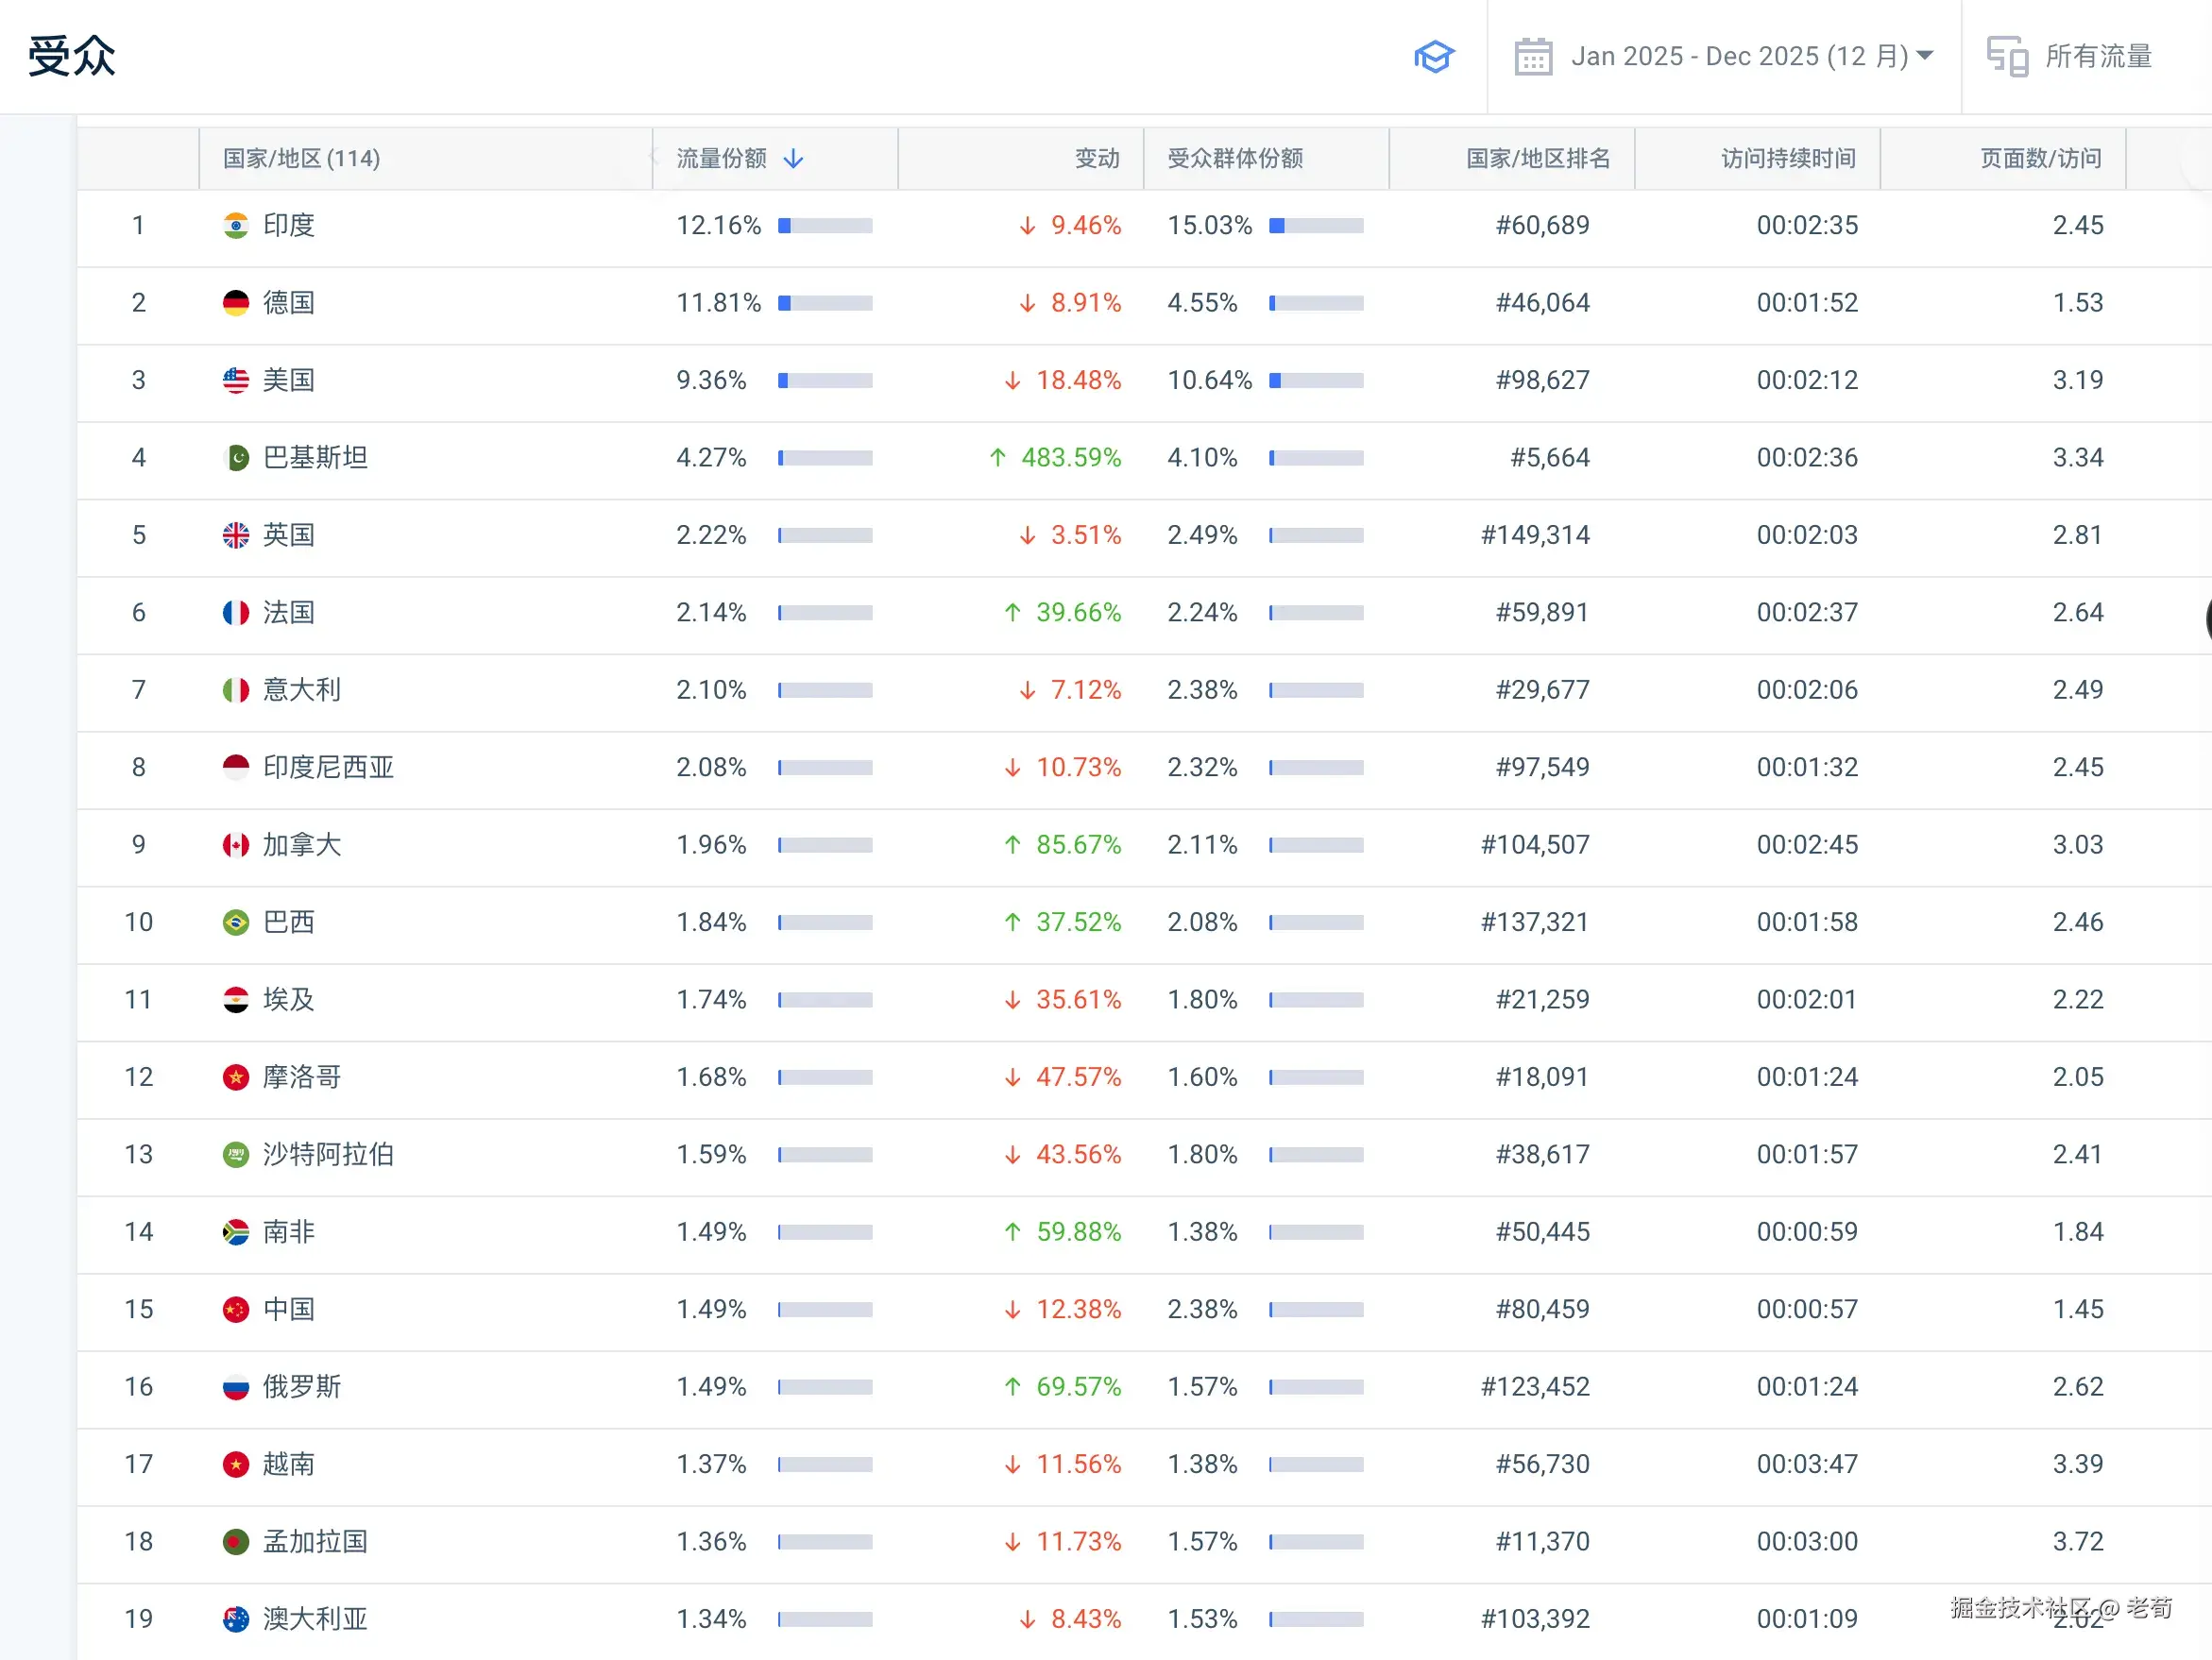Click the Germany flag icon
The image size is (2212, 1660).
point(236,303)
